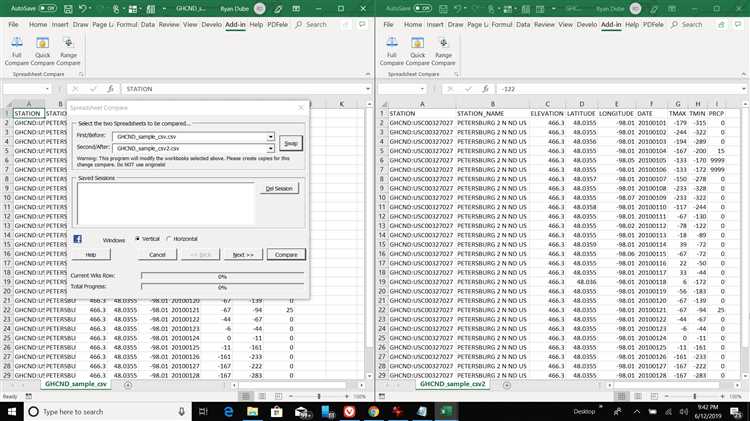The height and width of the screenshot is (421, 750).
Task: Open Microsoft Edge from the taskbar
Action: click(x=229, y=411)
